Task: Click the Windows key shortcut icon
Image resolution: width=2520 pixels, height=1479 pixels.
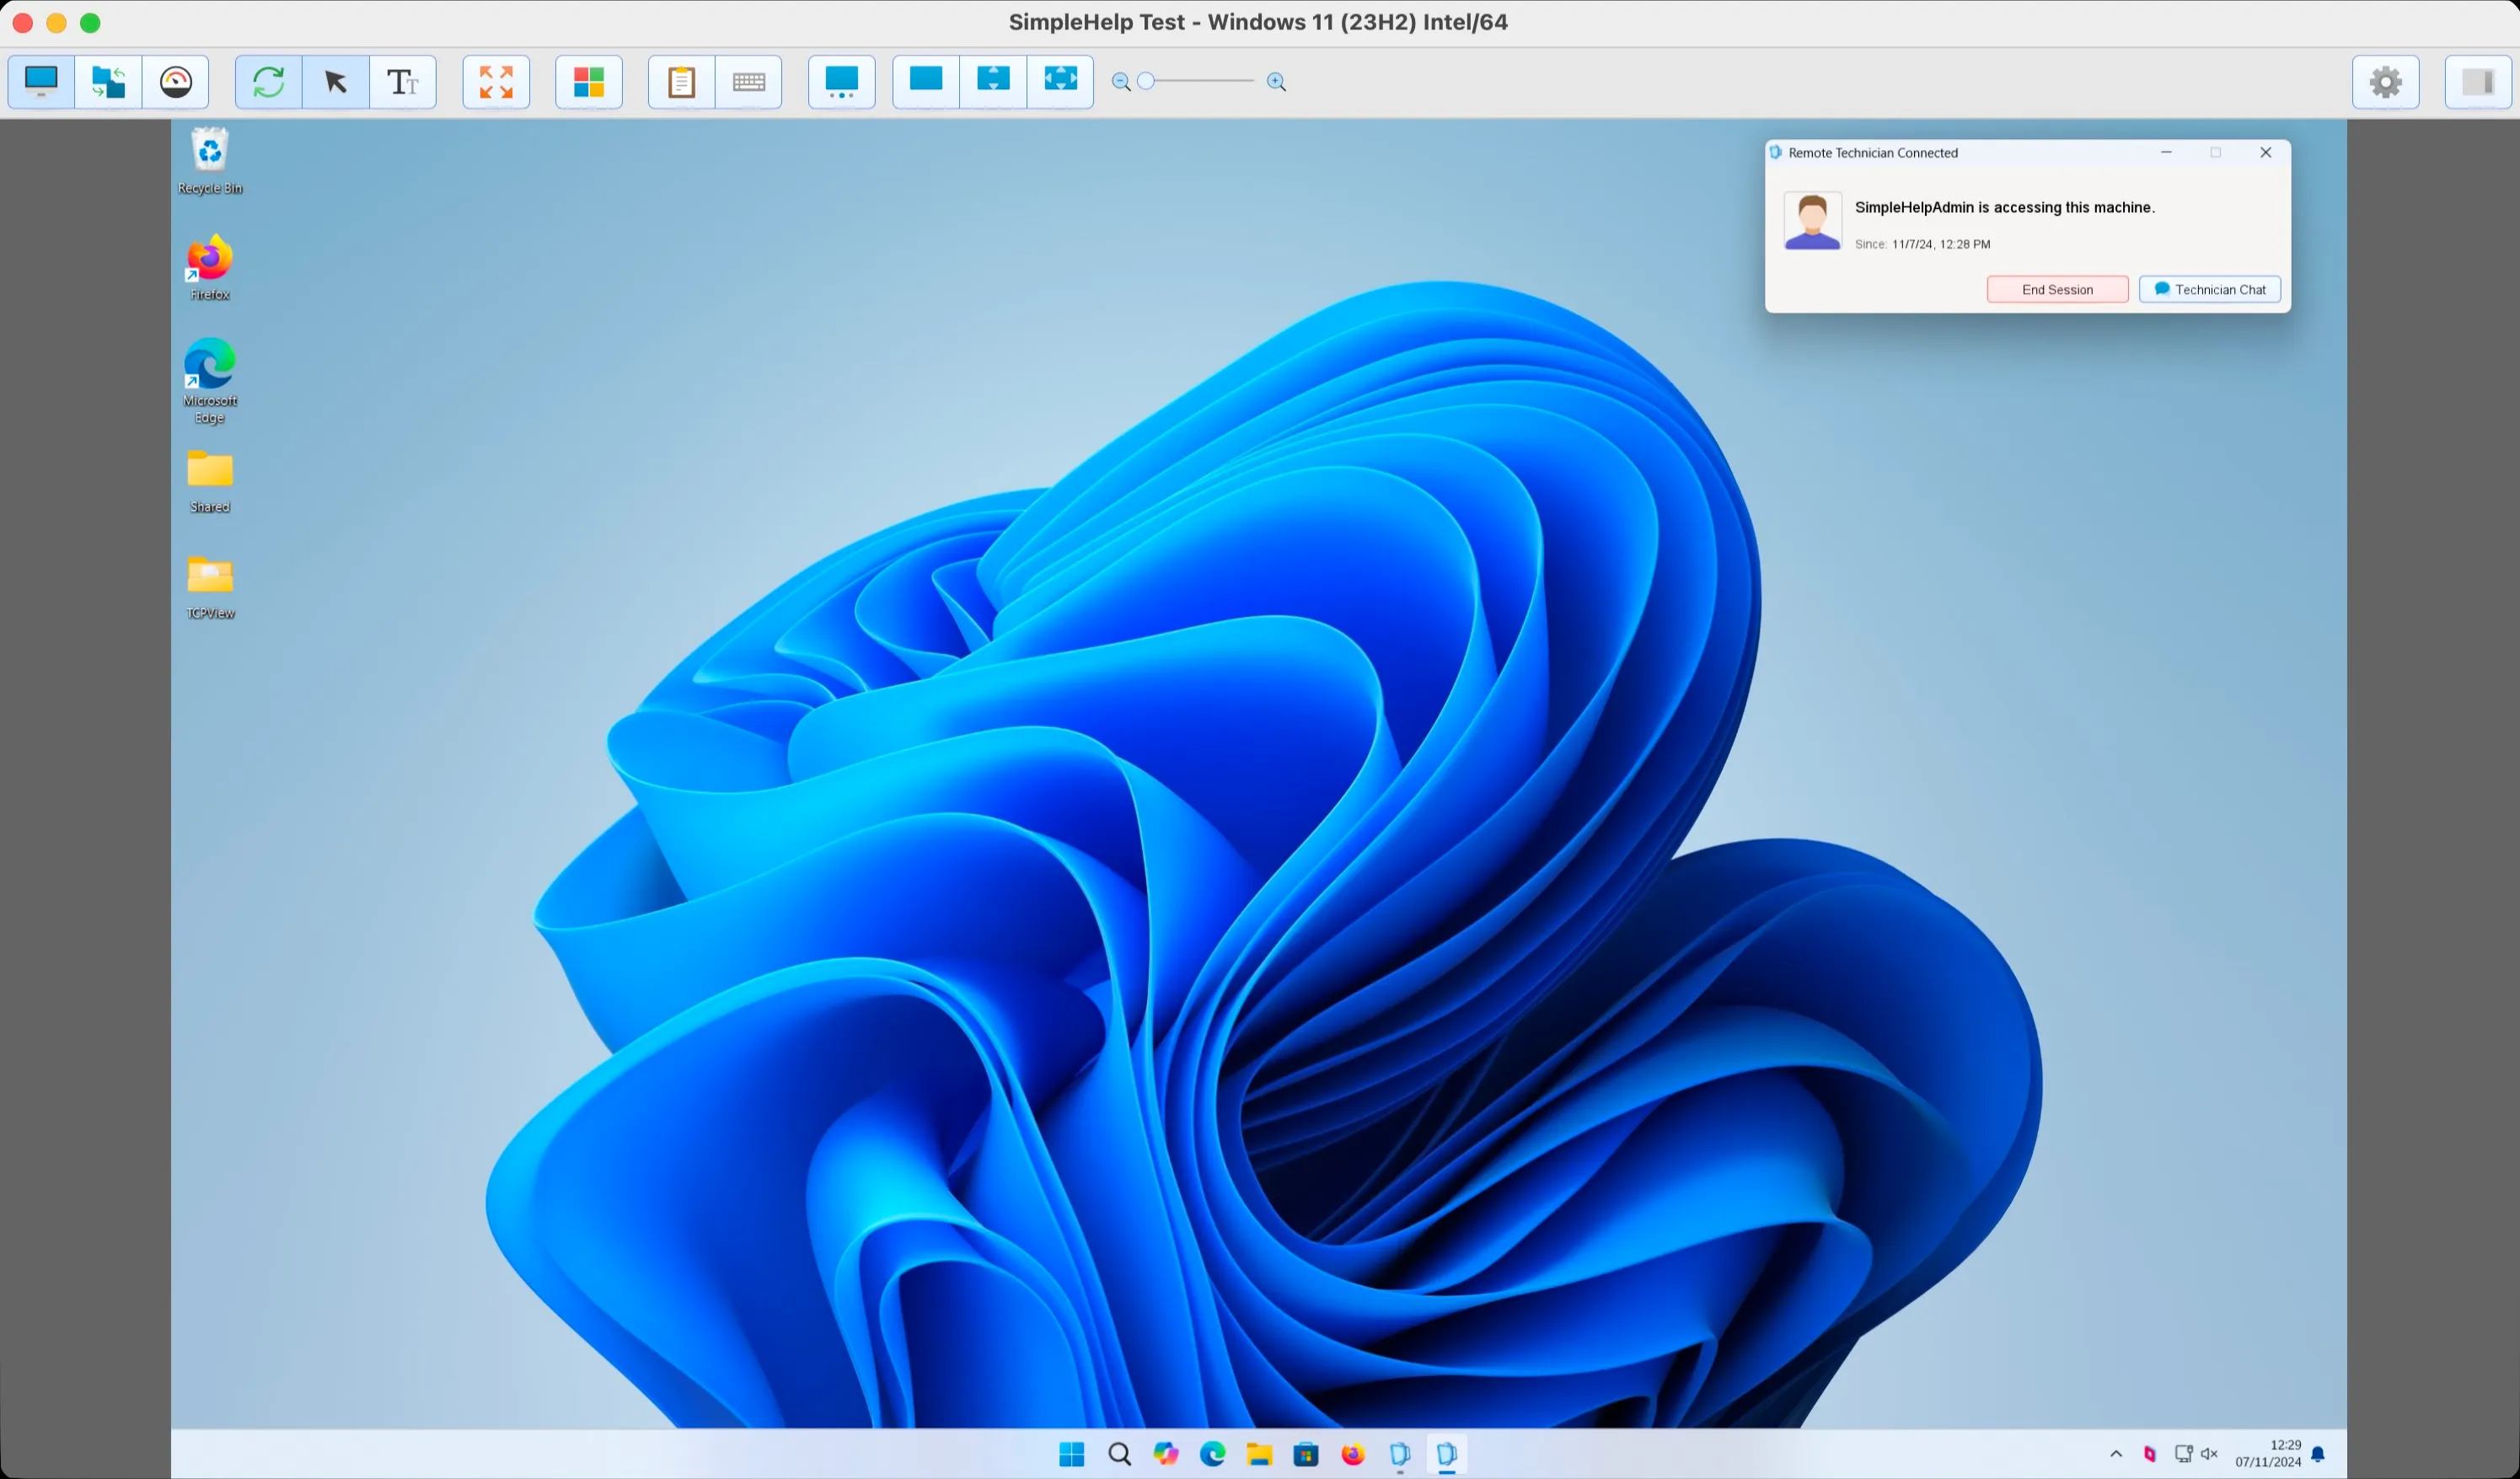Action: tap(589, 82)
